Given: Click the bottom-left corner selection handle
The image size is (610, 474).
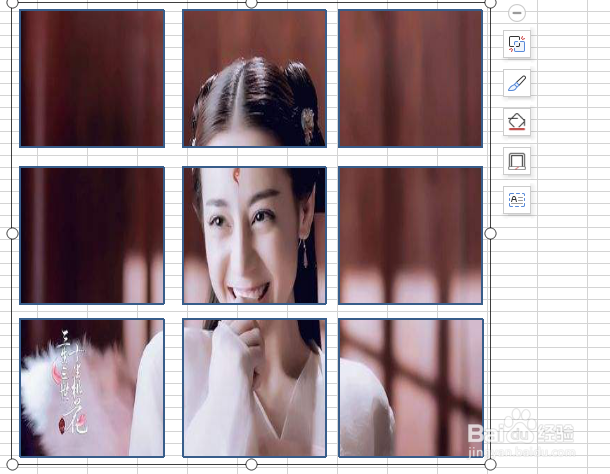Looking at the screenshot, I should 12,464.
